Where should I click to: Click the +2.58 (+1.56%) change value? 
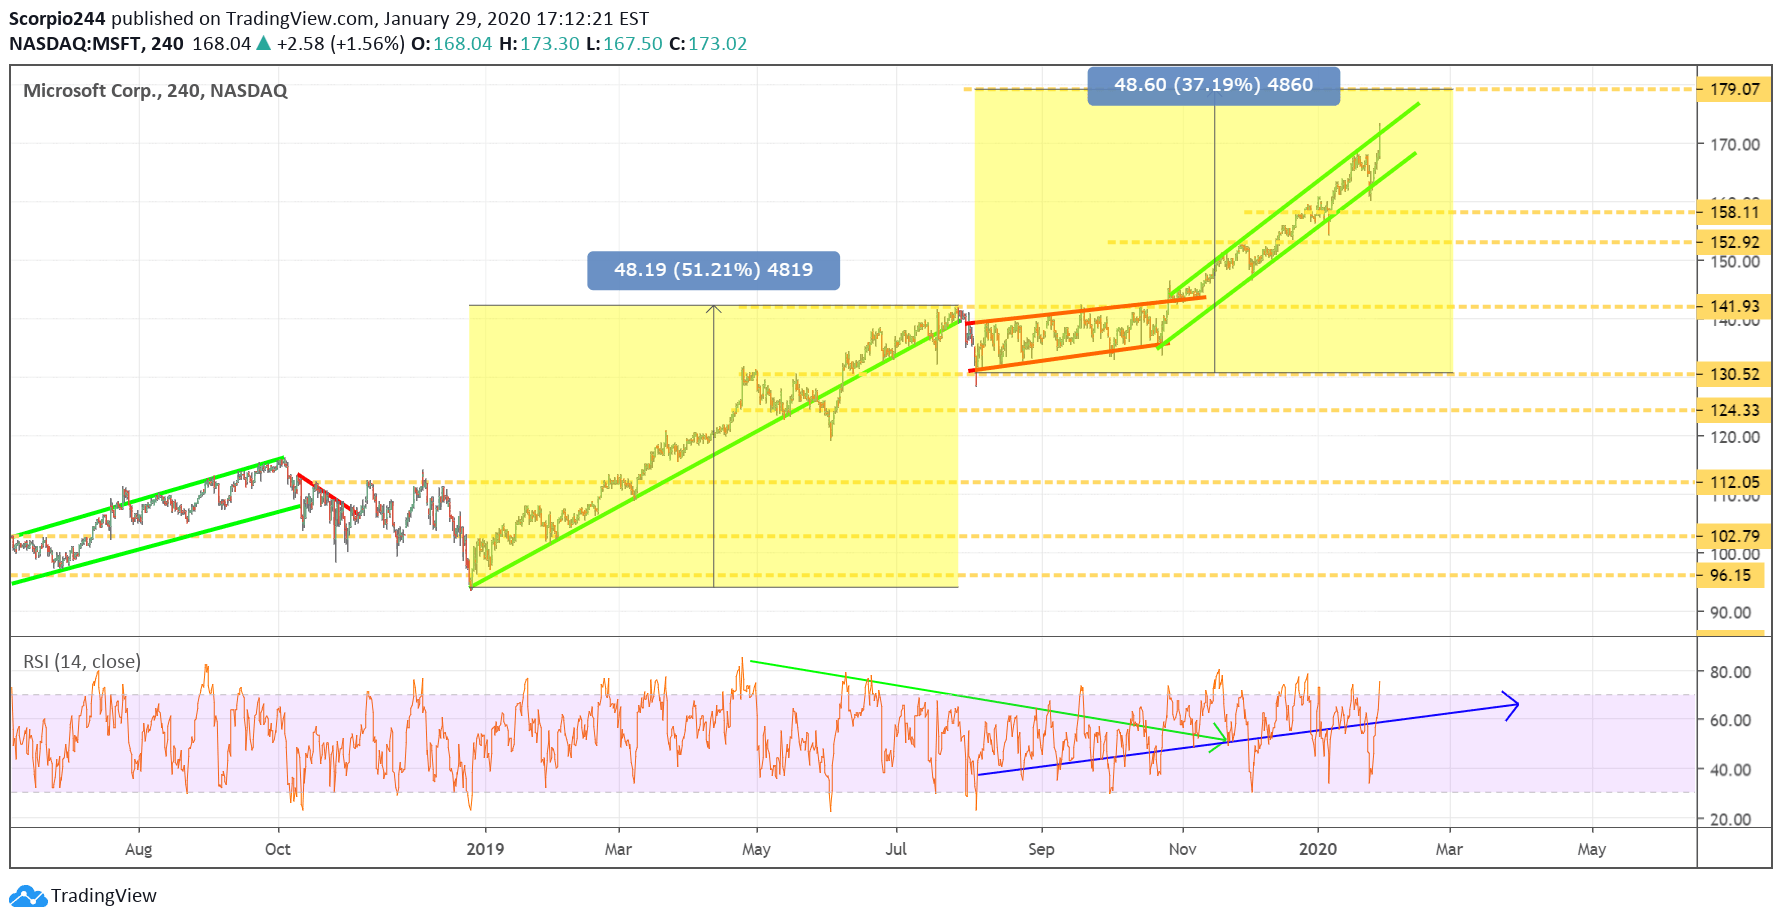pyautogui.click(x=341, y=44)
